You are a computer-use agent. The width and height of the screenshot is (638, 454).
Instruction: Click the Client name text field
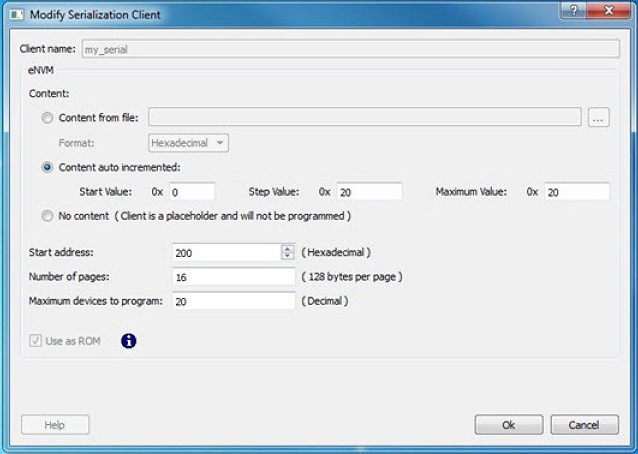coord(349,48)
